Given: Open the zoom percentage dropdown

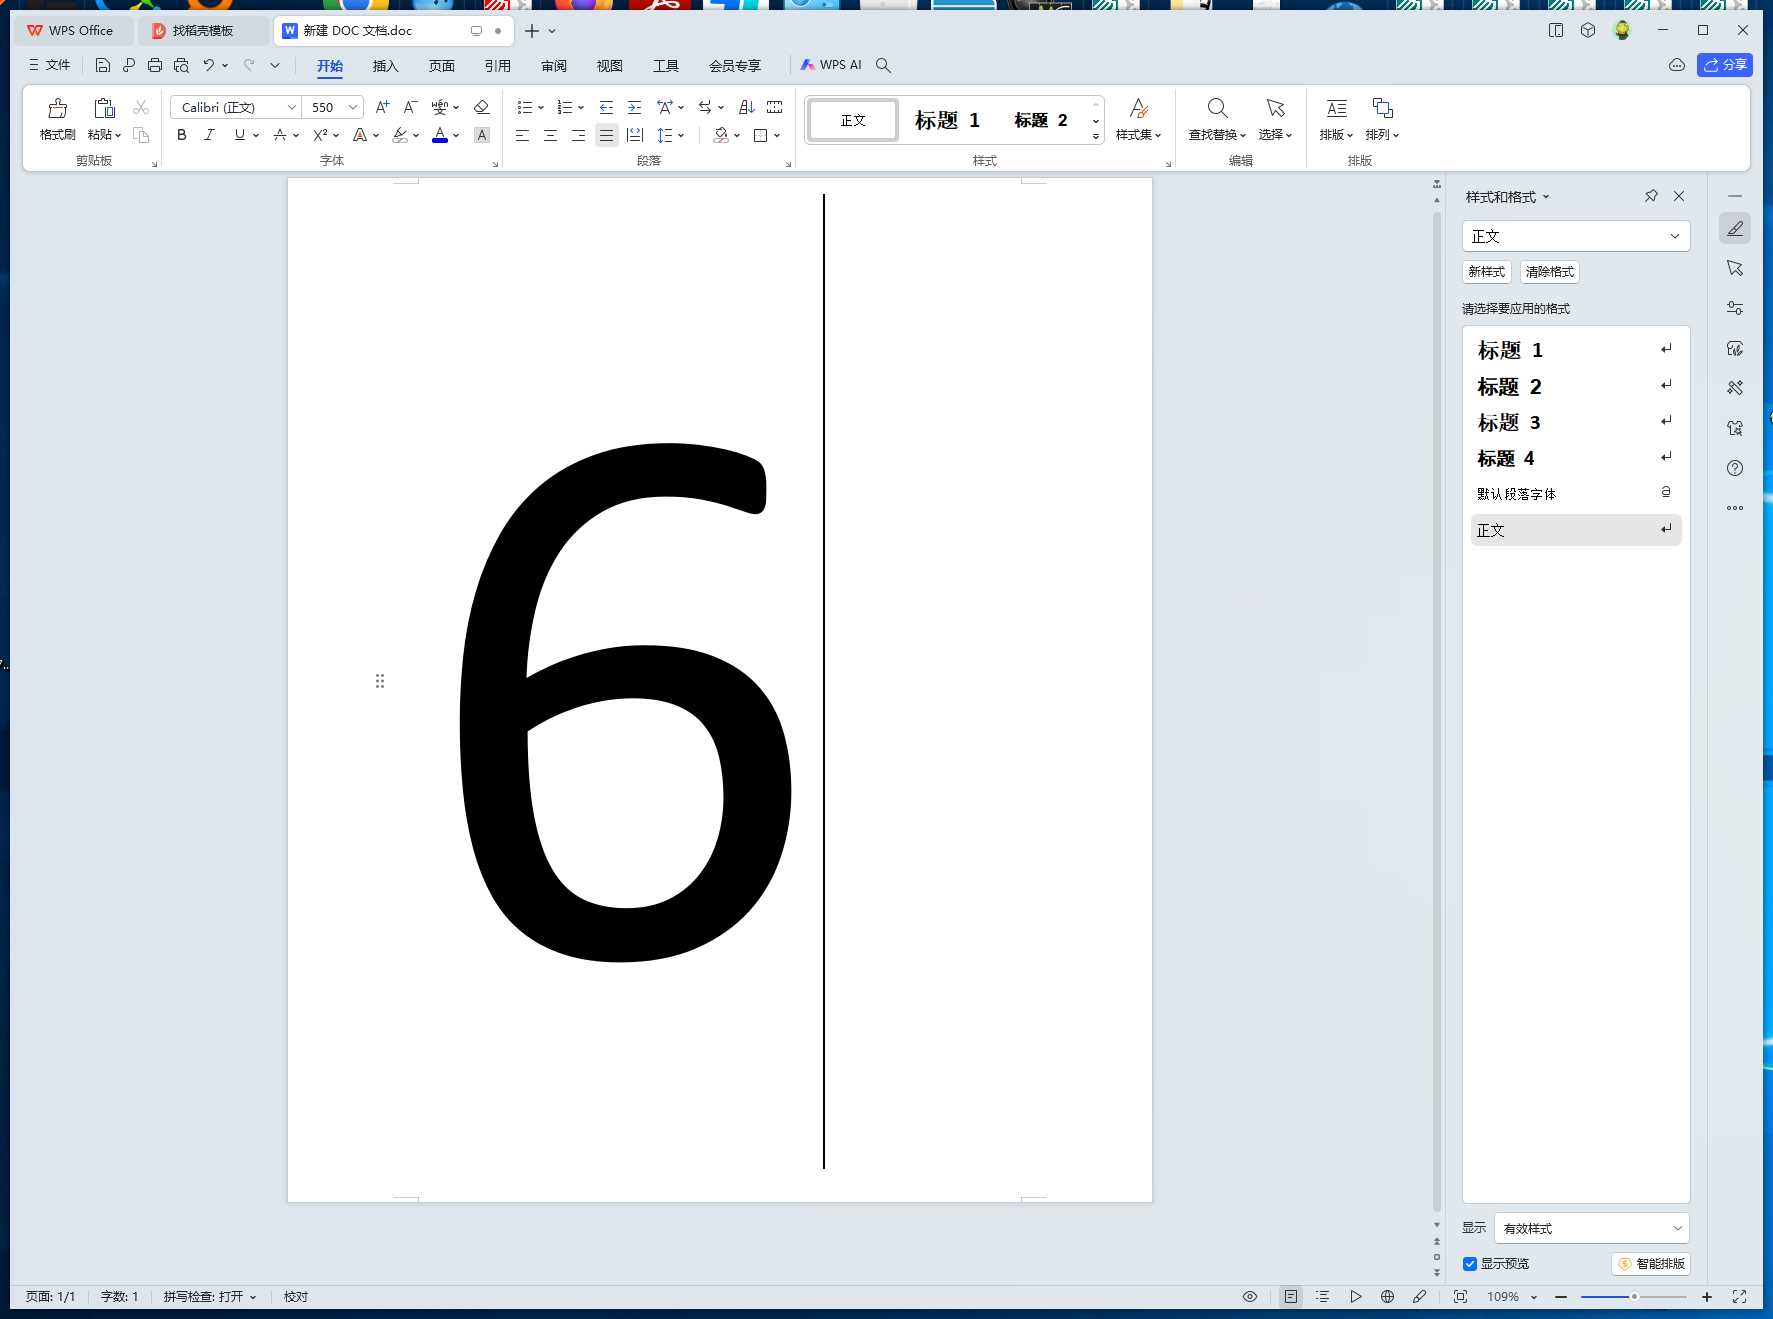Looking at the screenshot, I should tap(1533, 1297).
